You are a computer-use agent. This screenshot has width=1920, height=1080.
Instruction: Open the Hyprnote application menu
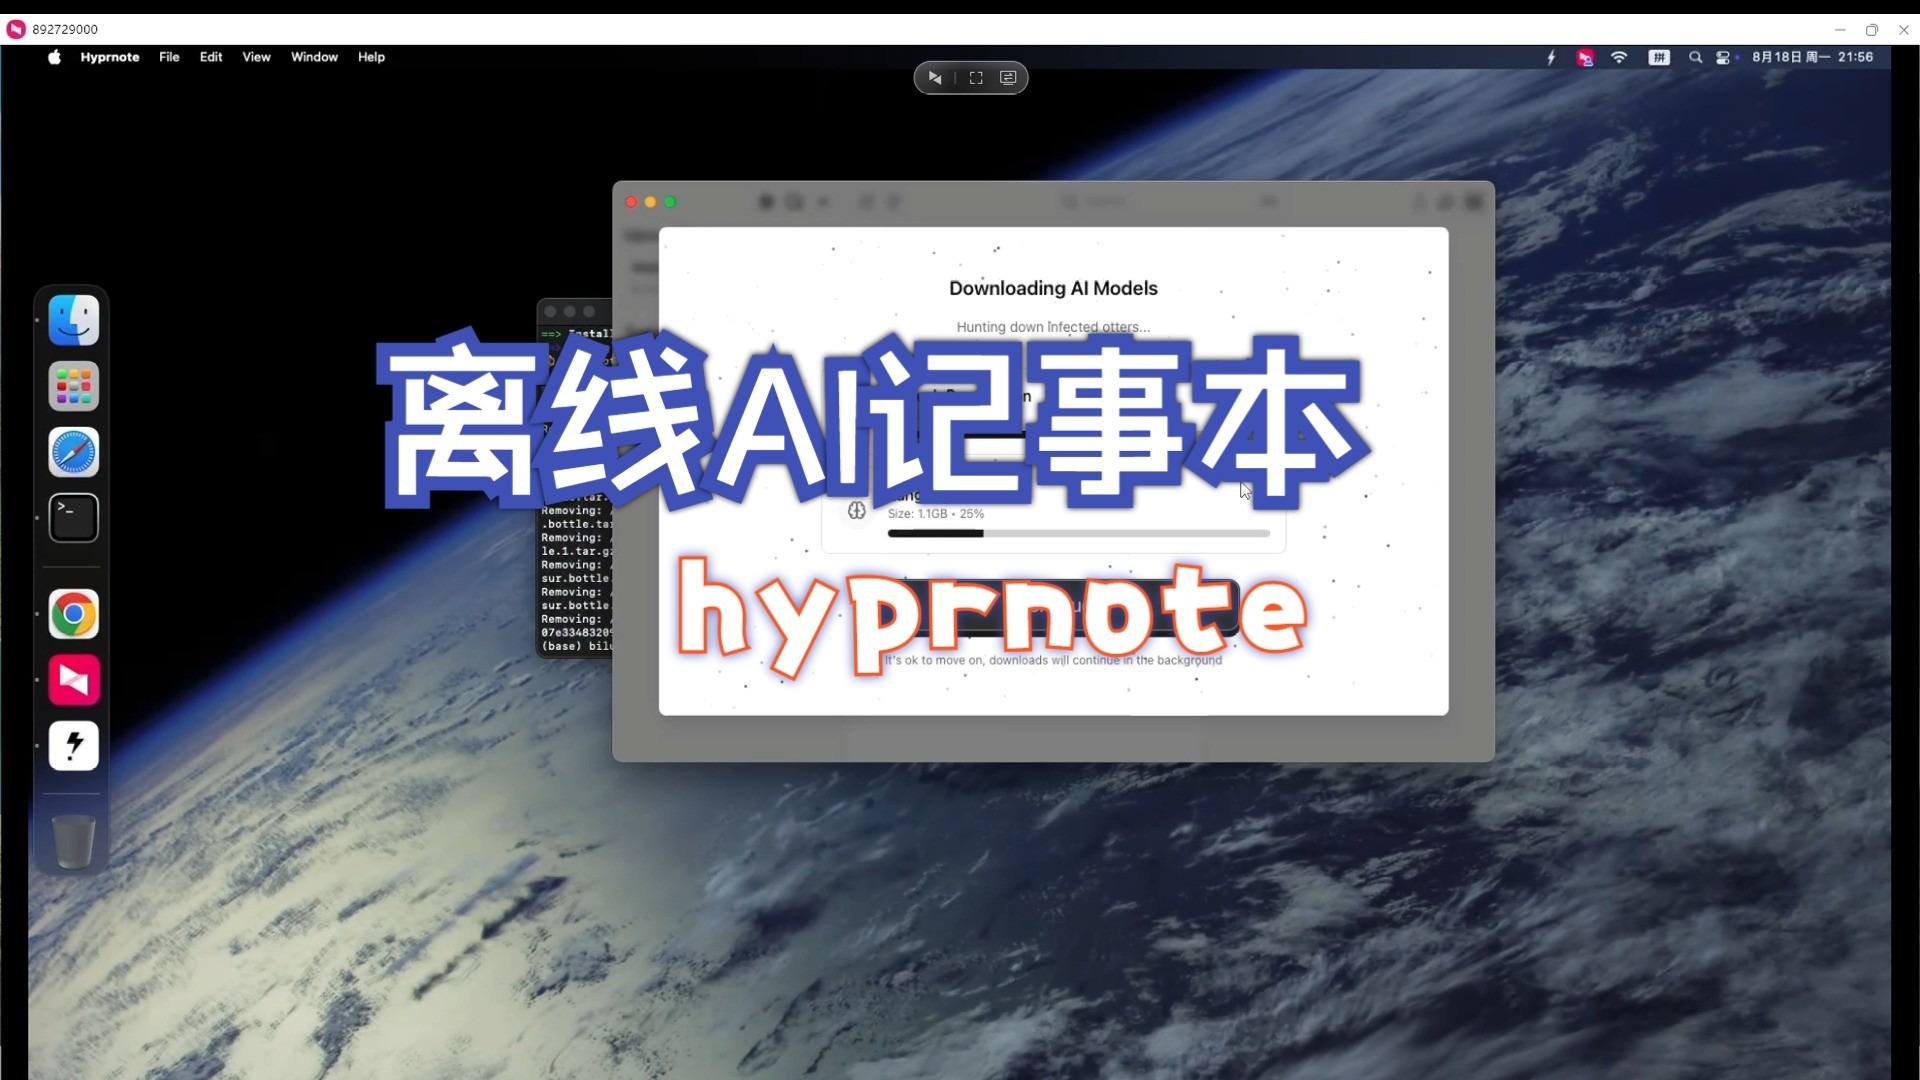pos(110,57)
